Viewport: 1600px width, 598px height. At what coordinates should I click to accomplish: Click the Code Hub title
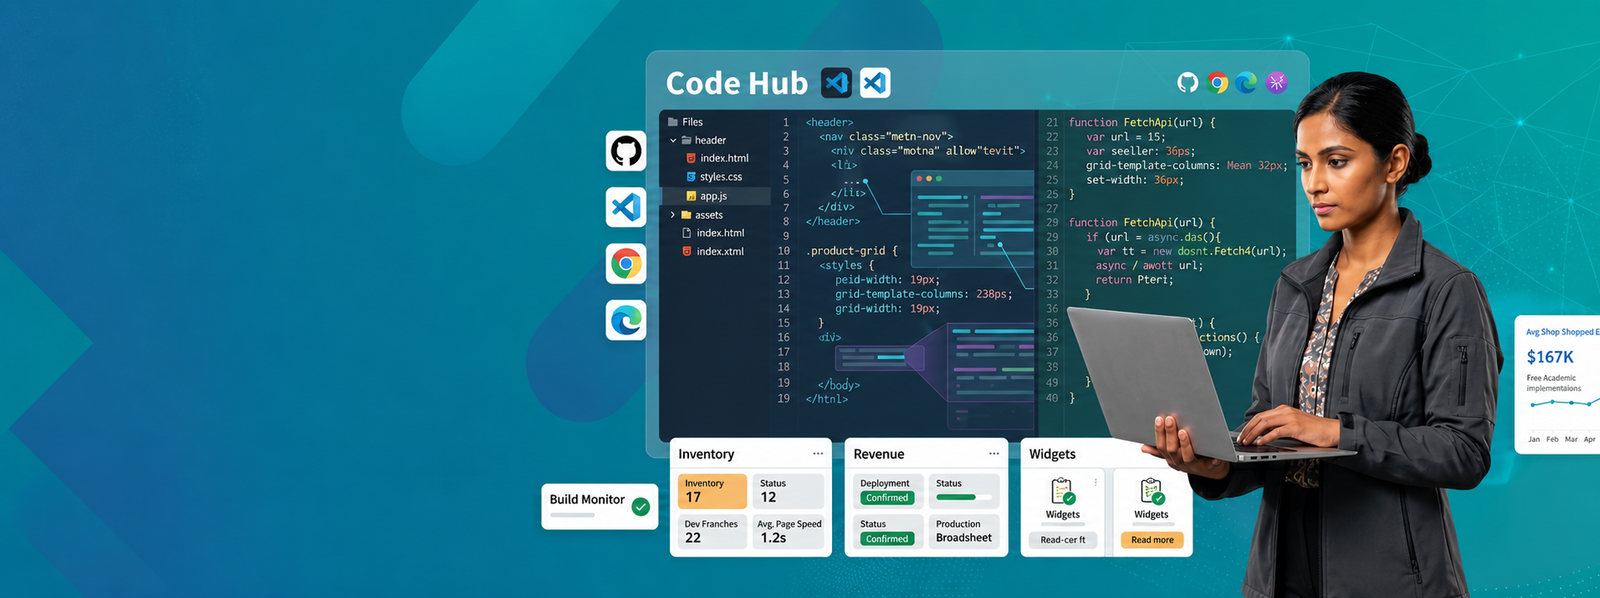tap(737, 83)
